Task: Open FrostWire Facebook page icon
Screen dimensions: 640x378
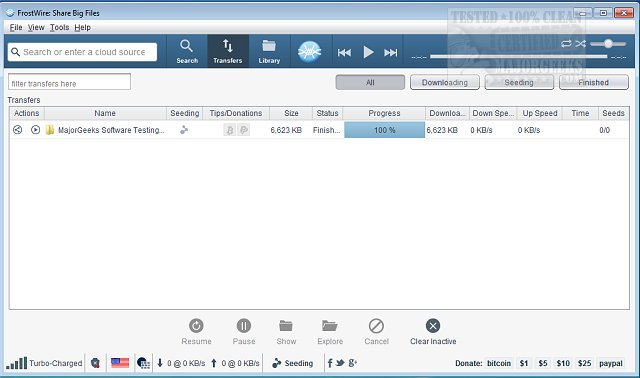Action: pos(330,363)
